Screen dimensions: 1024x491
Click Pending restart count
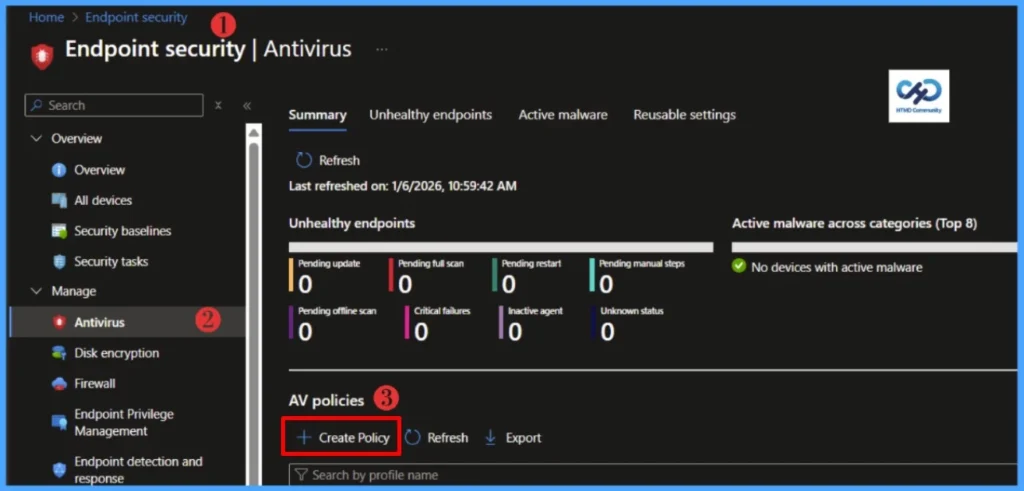point(509,285)
